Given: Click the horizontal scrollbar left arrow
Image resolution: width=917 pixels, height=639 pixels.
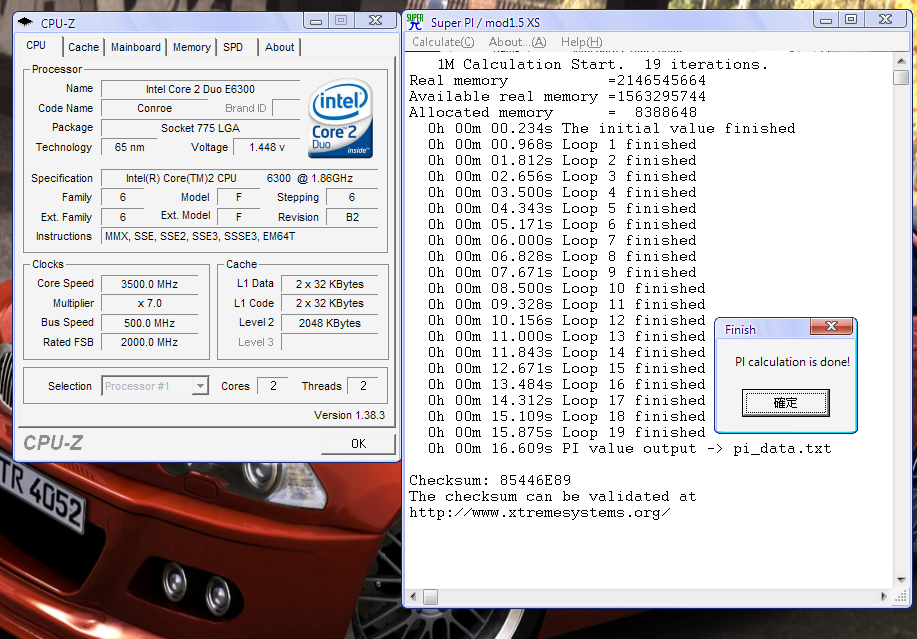Looking at the screenshot, I should [x=413, y=596].
